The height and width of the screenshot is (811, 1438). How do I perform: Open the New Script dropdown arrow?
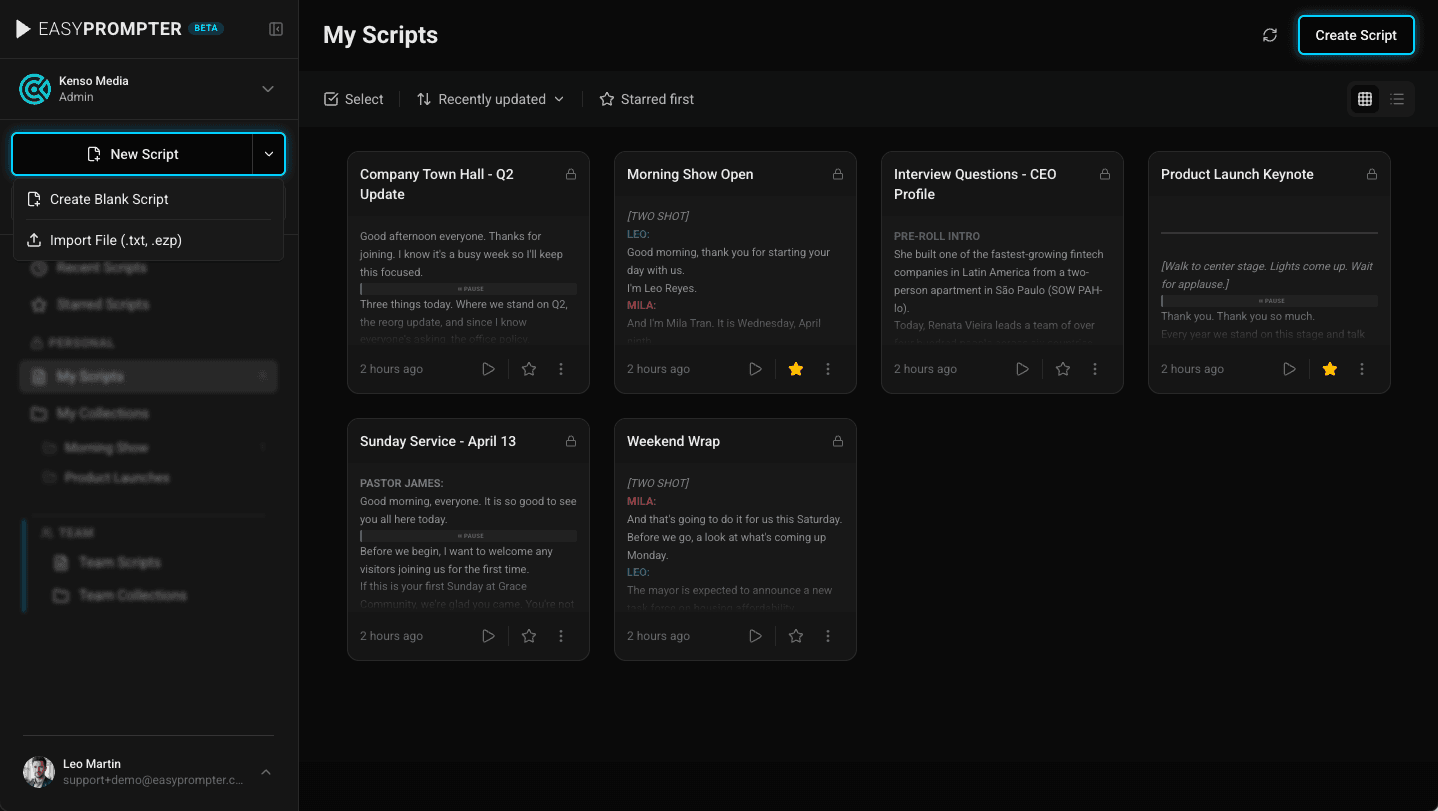click(267, 154)
